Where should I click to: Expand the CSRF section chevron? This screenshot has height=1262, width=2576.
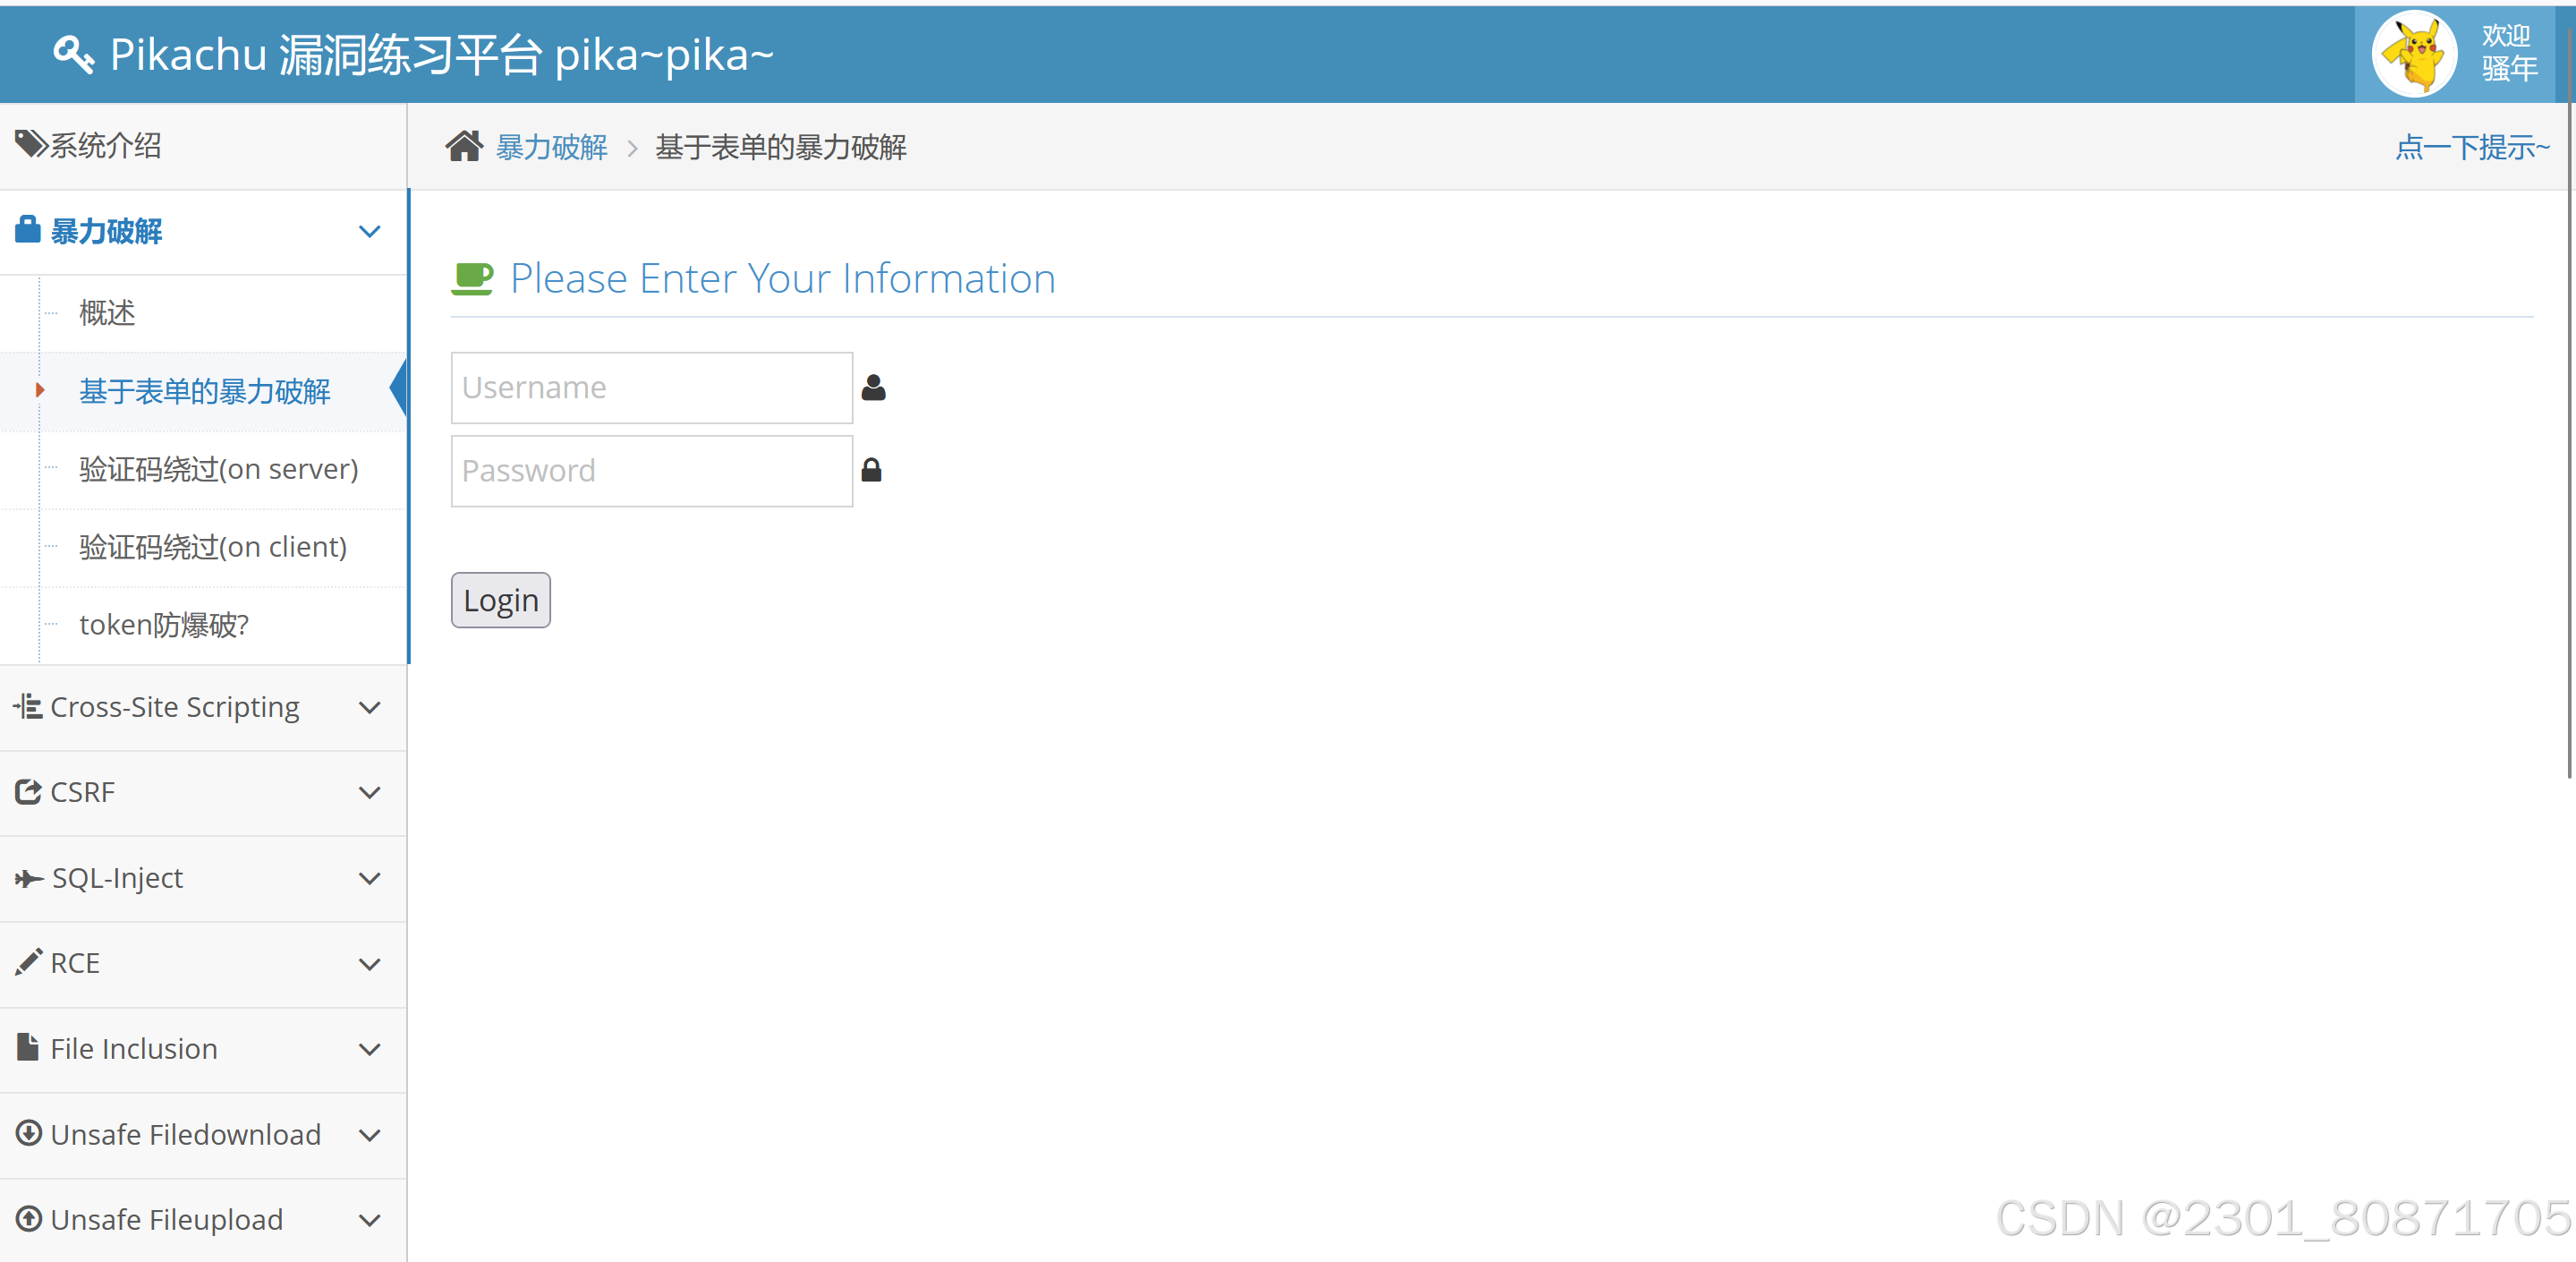369,793
